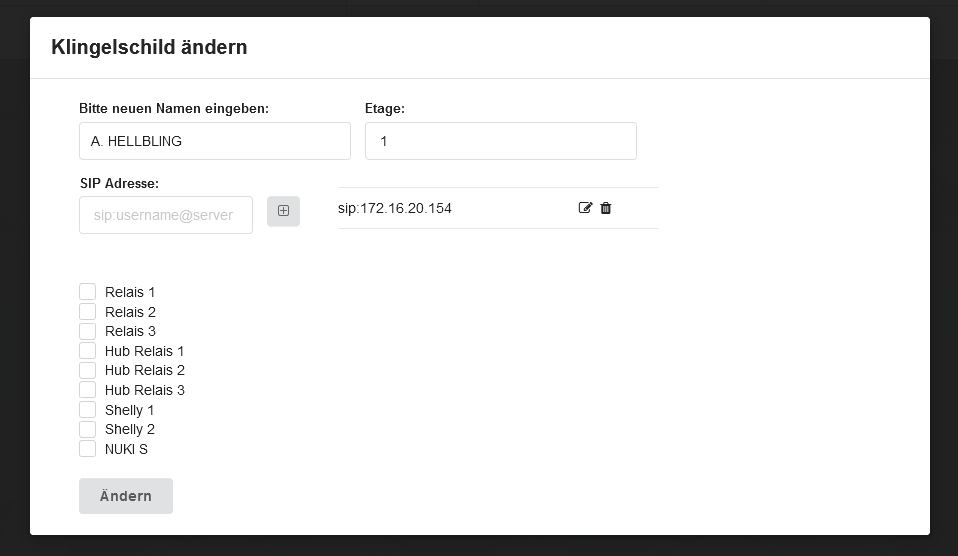
Task: Enable the Relais 2 checkbox
Action: (x=87, y=312)
